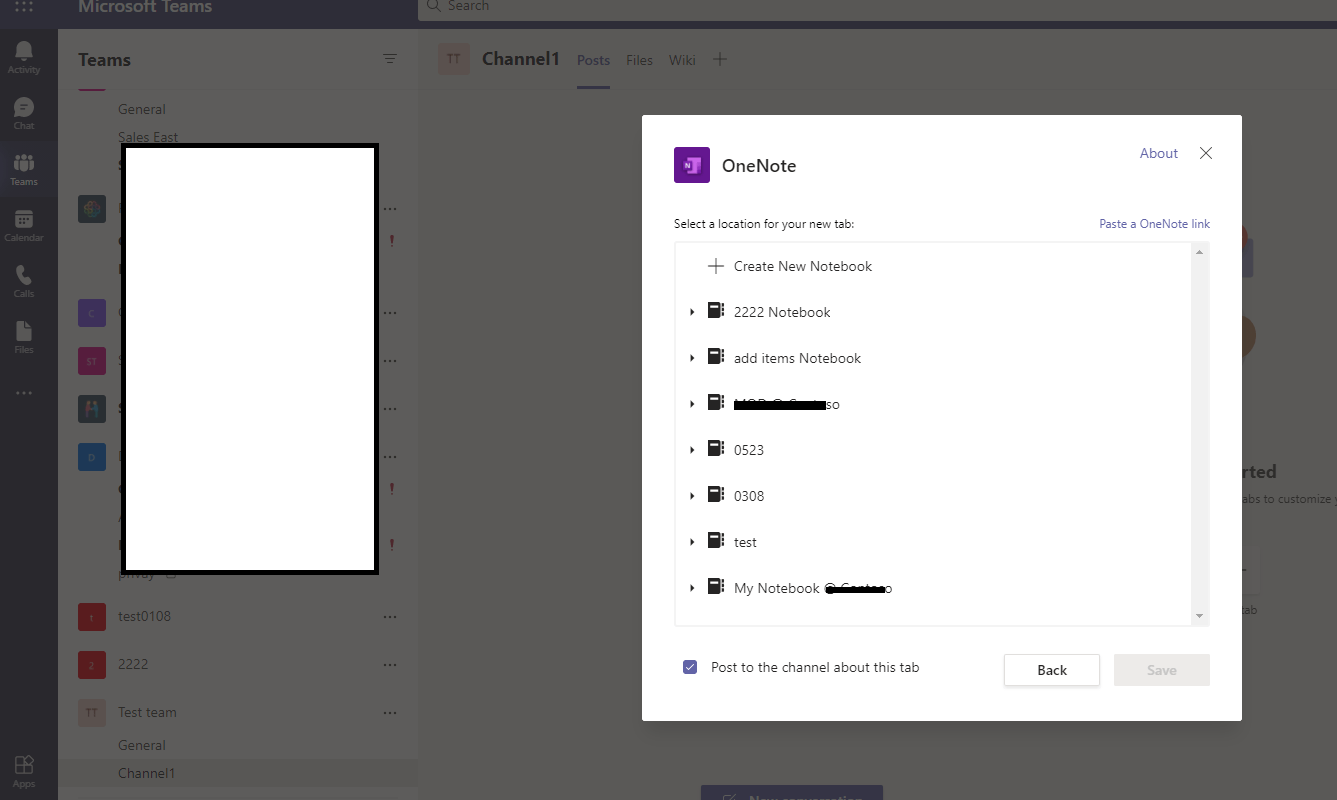1337x800 pixels.
Task: Select the add items Notebook entry
Action: coord(797,358)
